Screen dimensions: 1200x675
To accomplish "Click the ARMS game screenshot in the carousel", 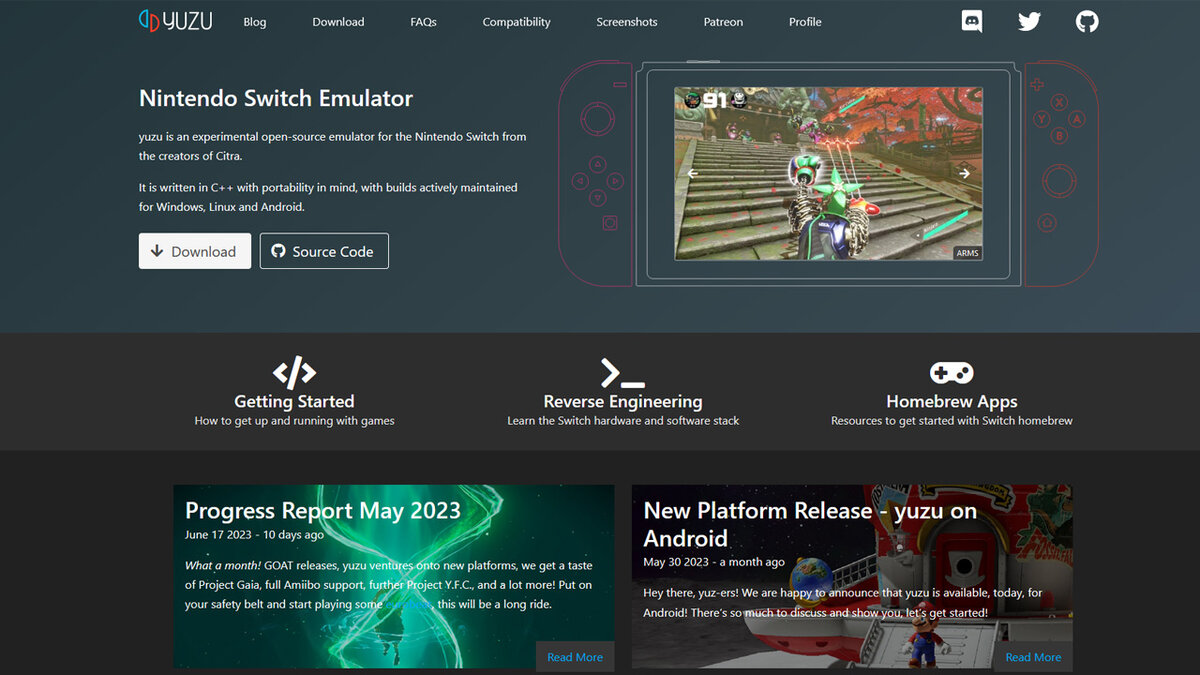I will (x=828, y=174).
